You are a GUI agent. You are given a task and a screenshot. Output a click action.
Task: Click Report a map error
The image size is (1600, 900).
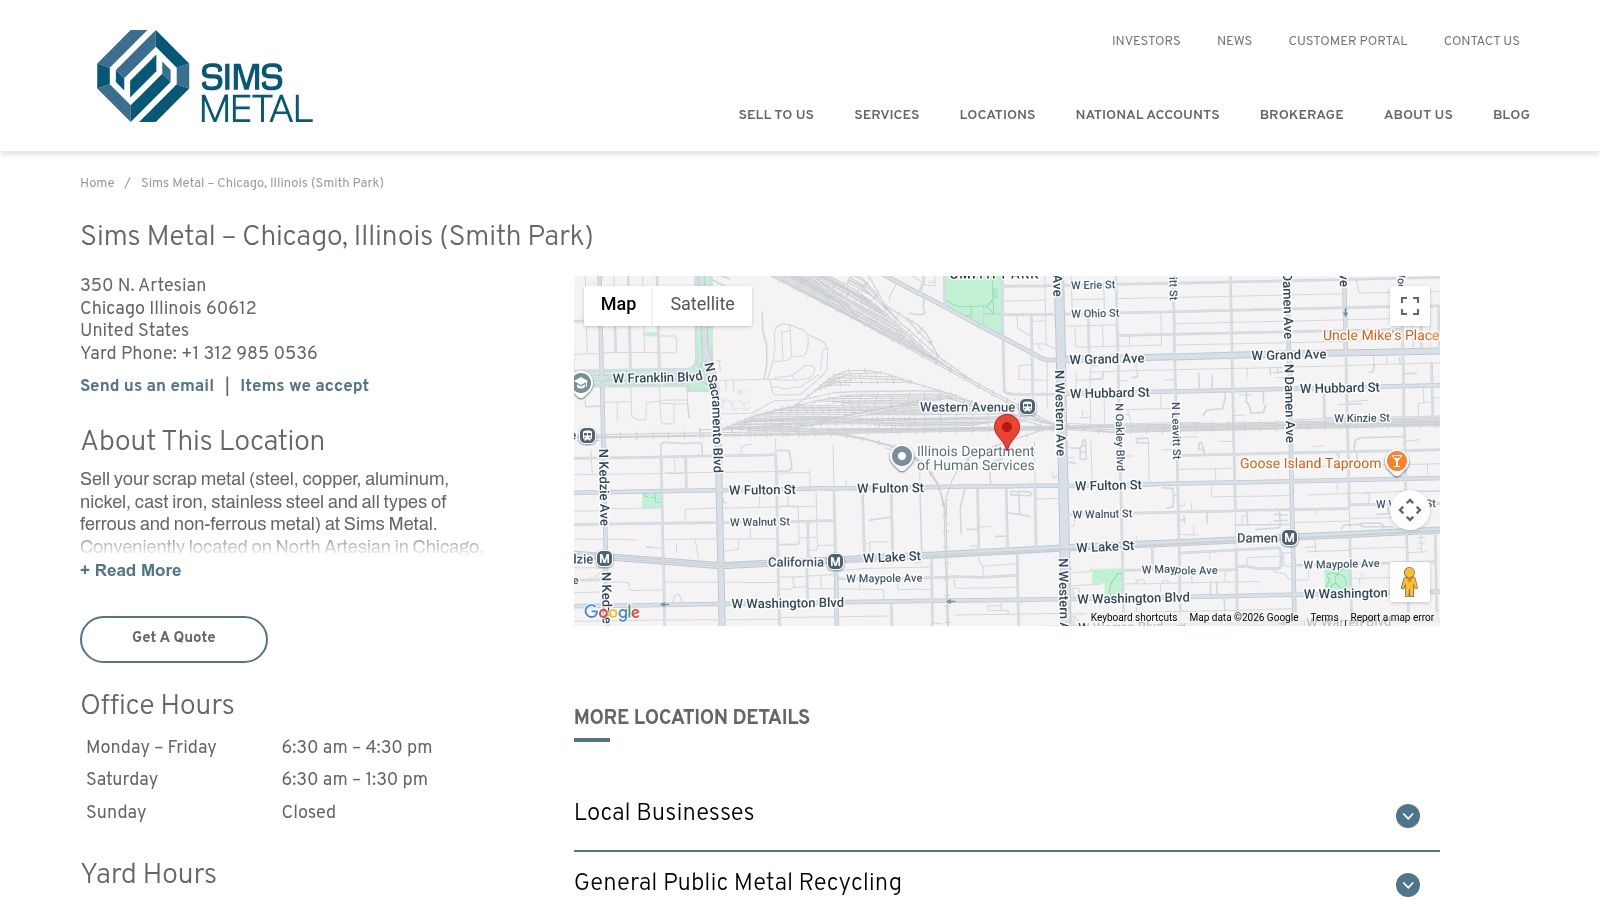click(1392, 618)
